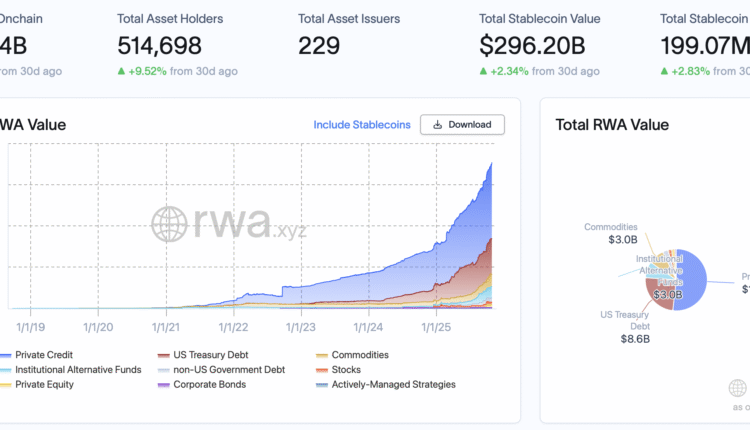Click the Commodities legend color marker
The width and height of the screenshot is (750, 430).
[321, 355]
